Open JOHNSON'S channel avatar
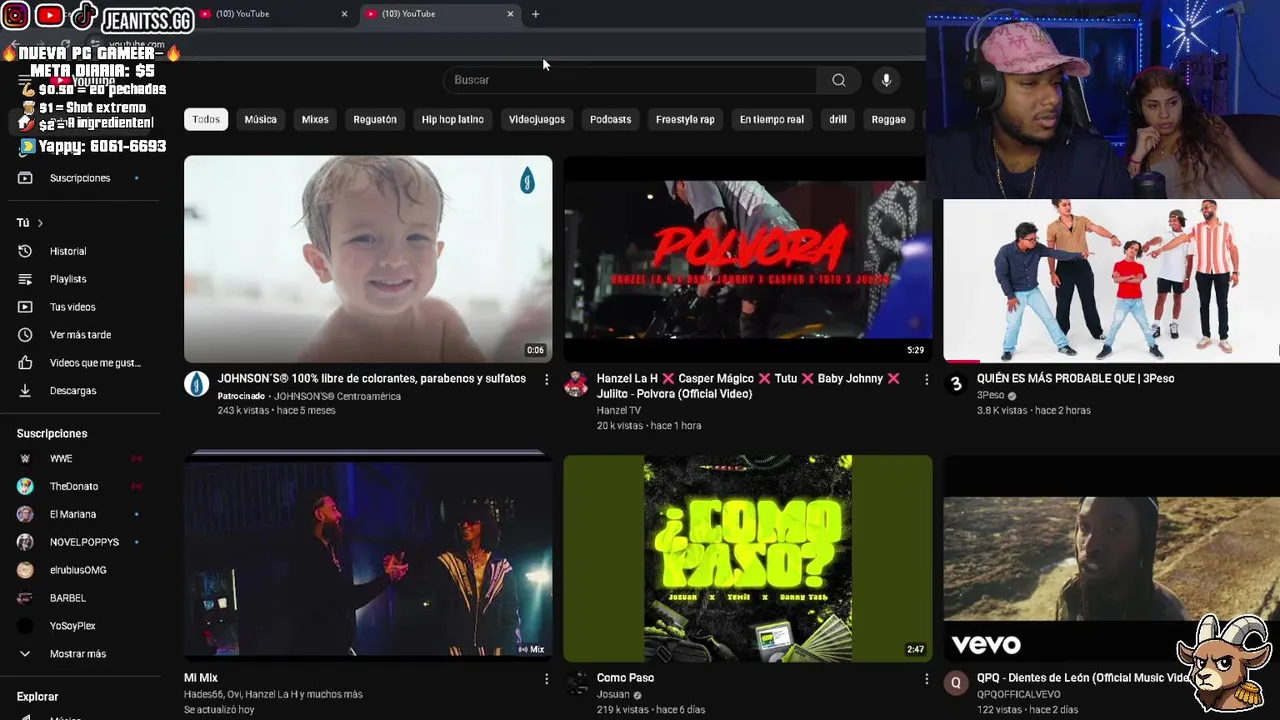 196,384
